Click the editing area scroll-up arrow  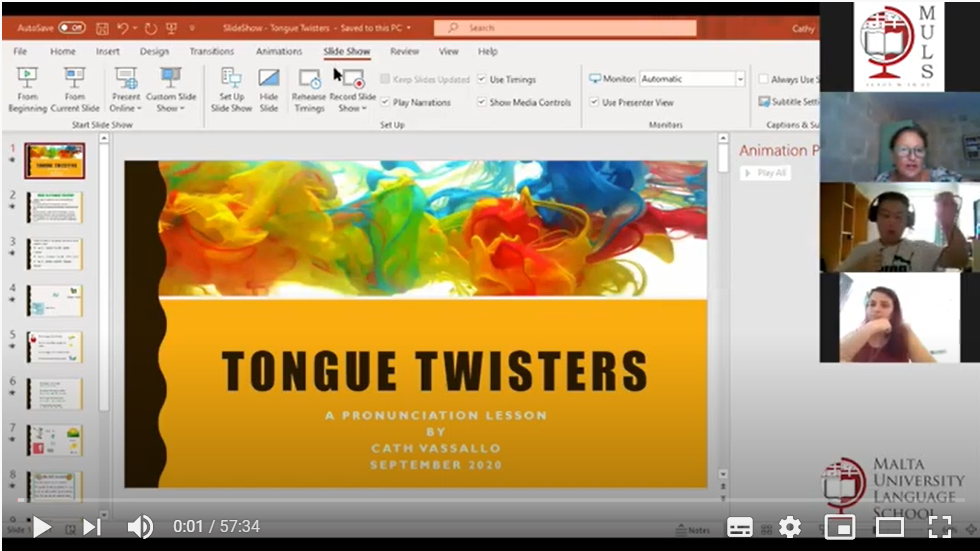pos(723,138)
